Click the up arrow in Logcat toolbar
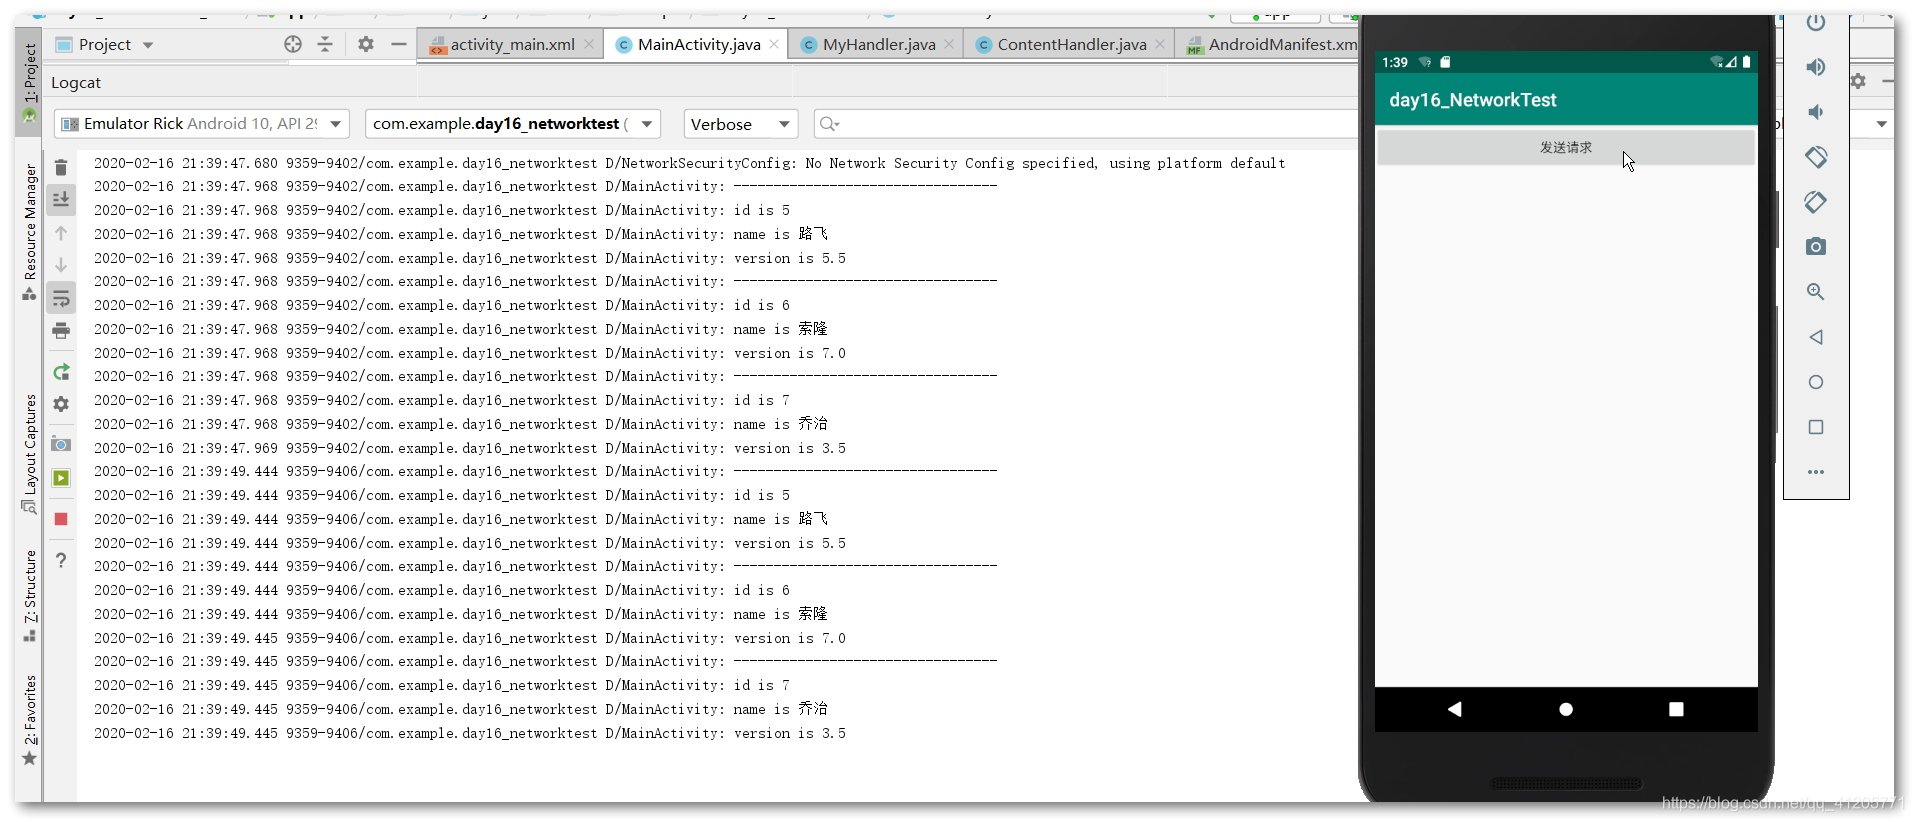Image resolution: width=1914 pixels, height=822 pixels. point(61,233)
